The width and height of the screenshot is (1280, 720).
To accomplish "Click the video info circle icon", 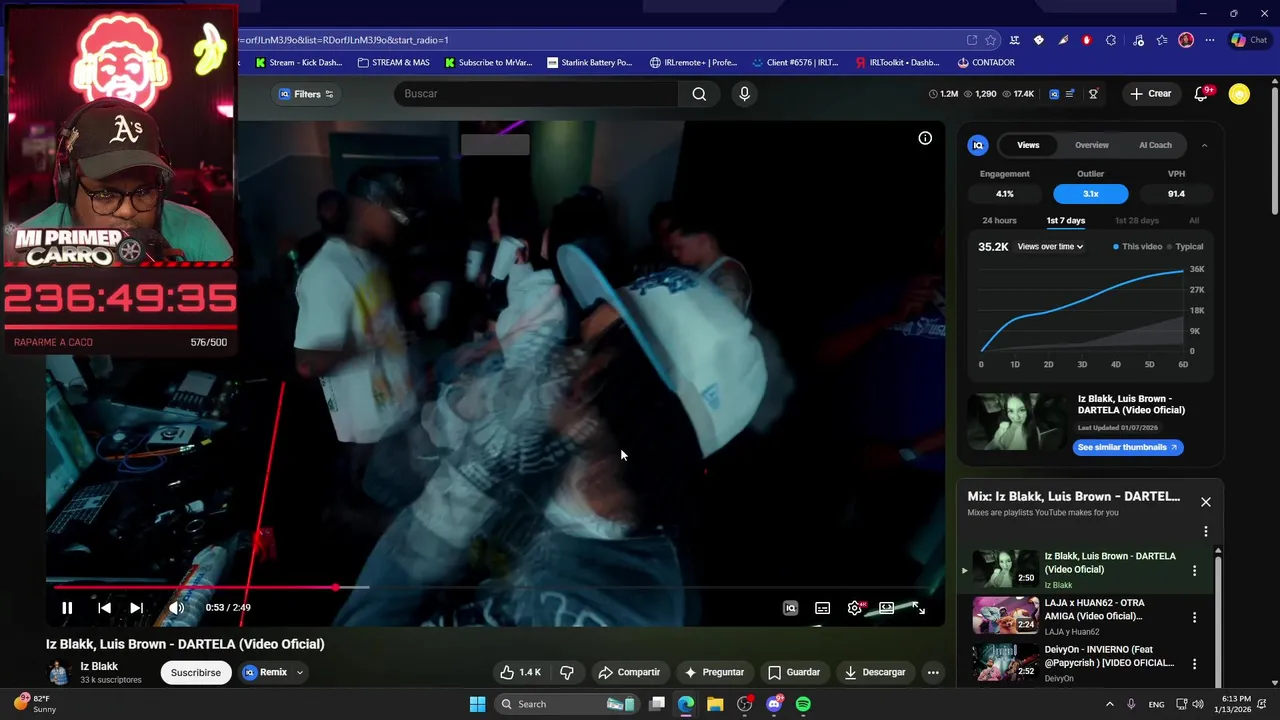I will coord(925,138).
